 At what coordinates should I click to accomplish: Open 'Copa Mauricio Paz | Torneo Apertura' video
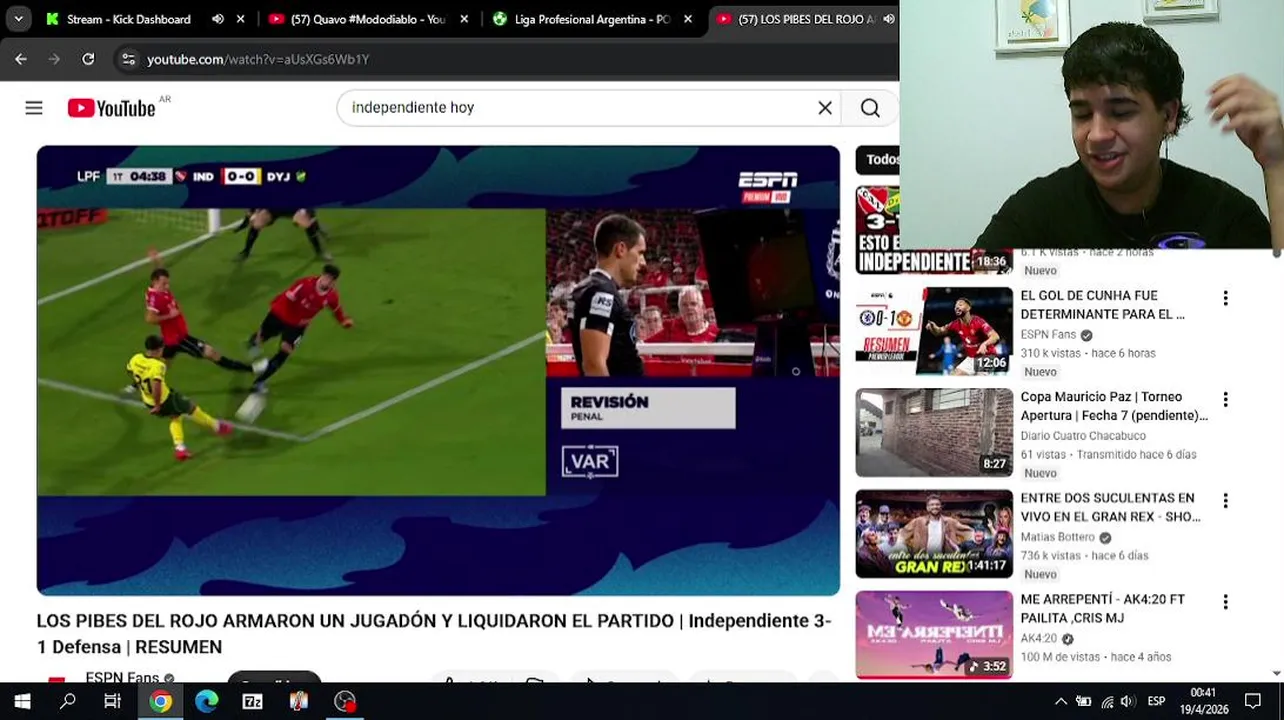1114,406
